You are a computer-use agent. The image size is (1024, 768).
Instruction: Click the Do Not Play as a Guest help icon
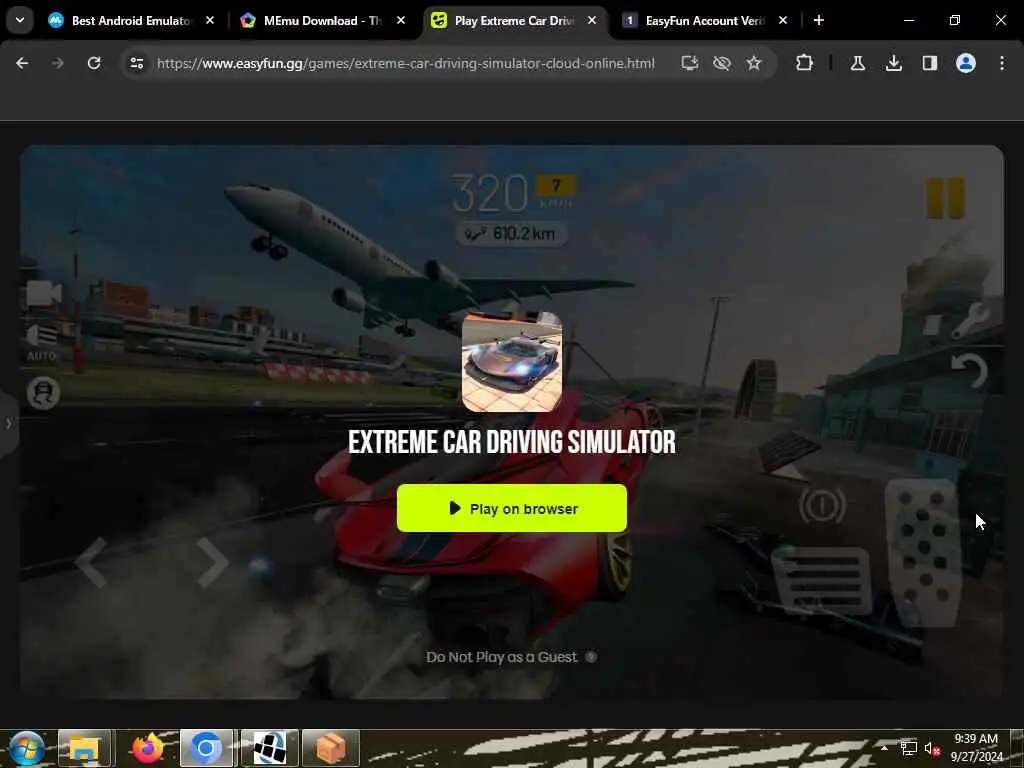tap(591, 657)
